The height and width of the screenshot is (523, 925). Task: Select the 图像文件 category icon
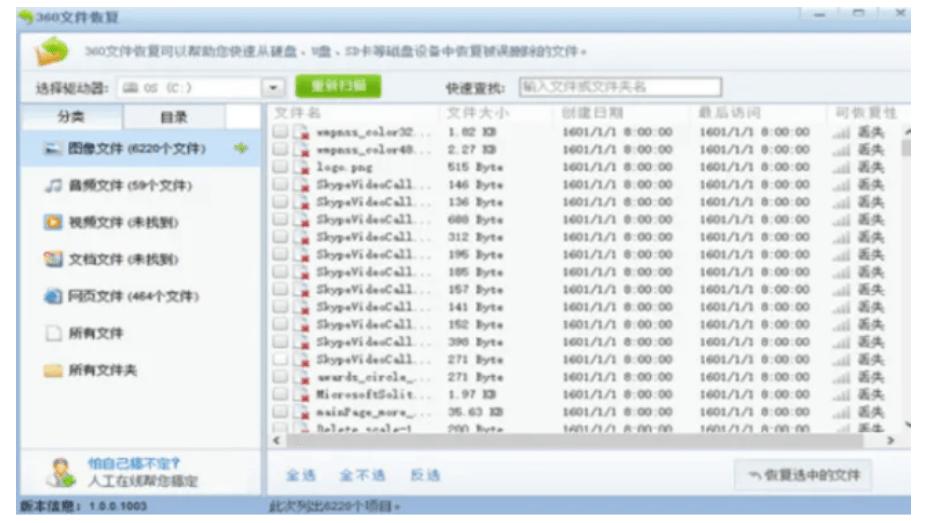[53, 149]
